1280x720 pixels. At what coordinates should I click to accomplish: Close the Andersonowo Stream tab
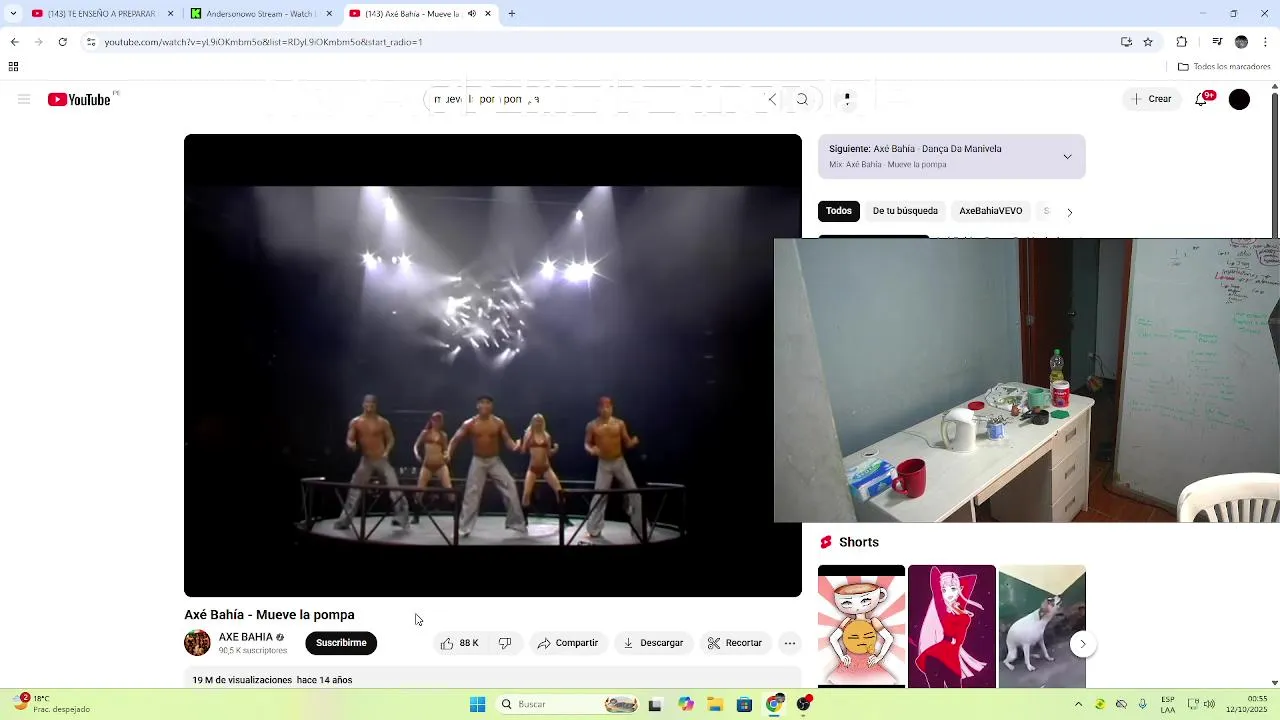pyautogui.click(x=330, y=14)
